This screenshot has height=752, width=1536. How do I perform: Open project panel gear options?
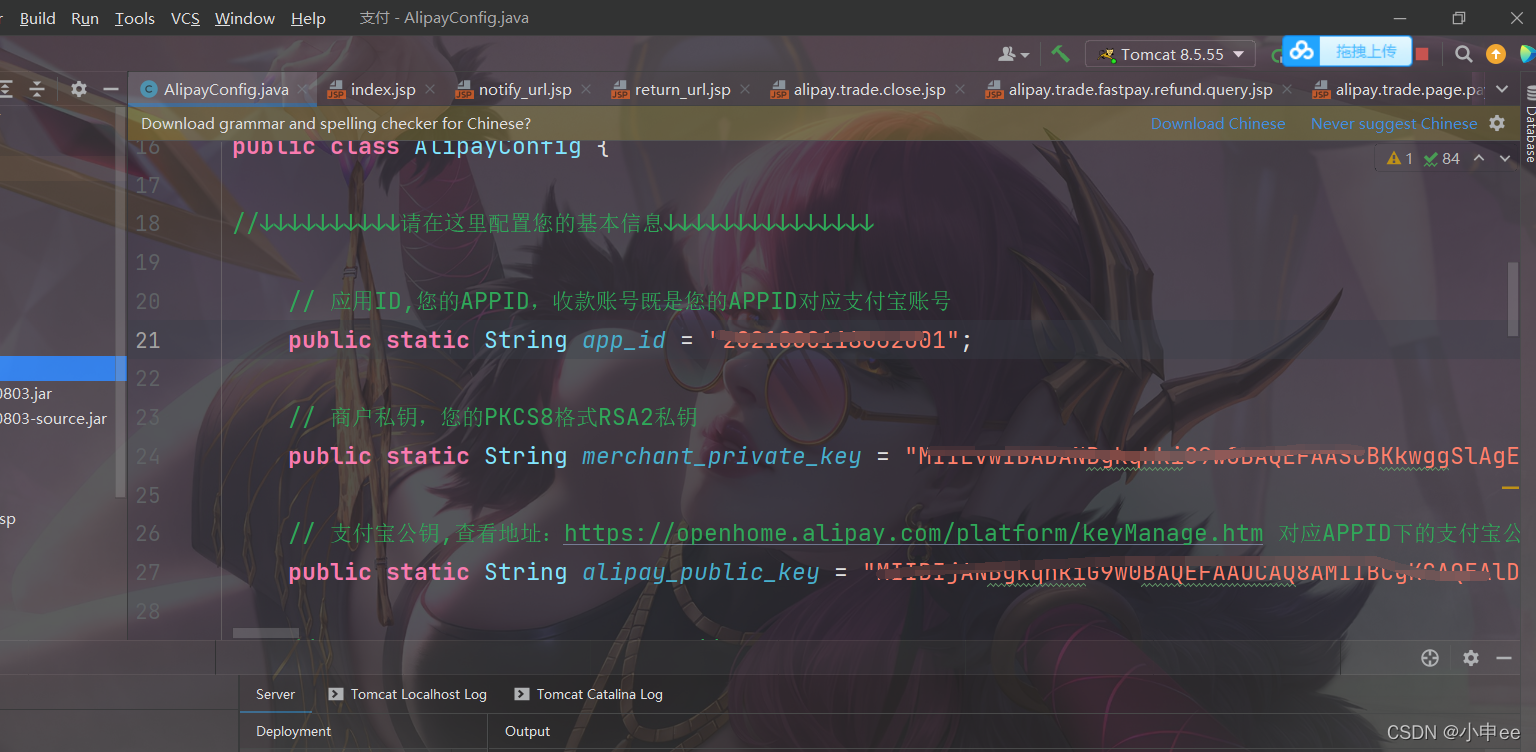tap(79, 89)
